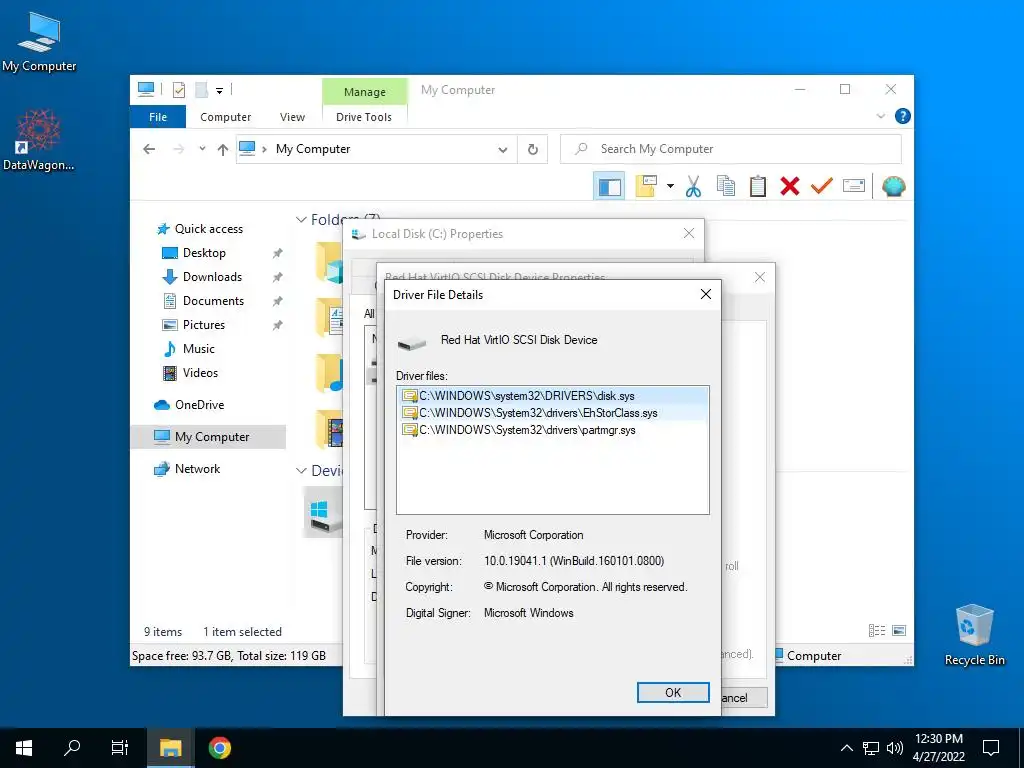Image resolution: width=1024 pixels, height=768 pixels.
Task: Open the taskbar clock showing 12:30 PM
Action: click(x=938, y=748)
